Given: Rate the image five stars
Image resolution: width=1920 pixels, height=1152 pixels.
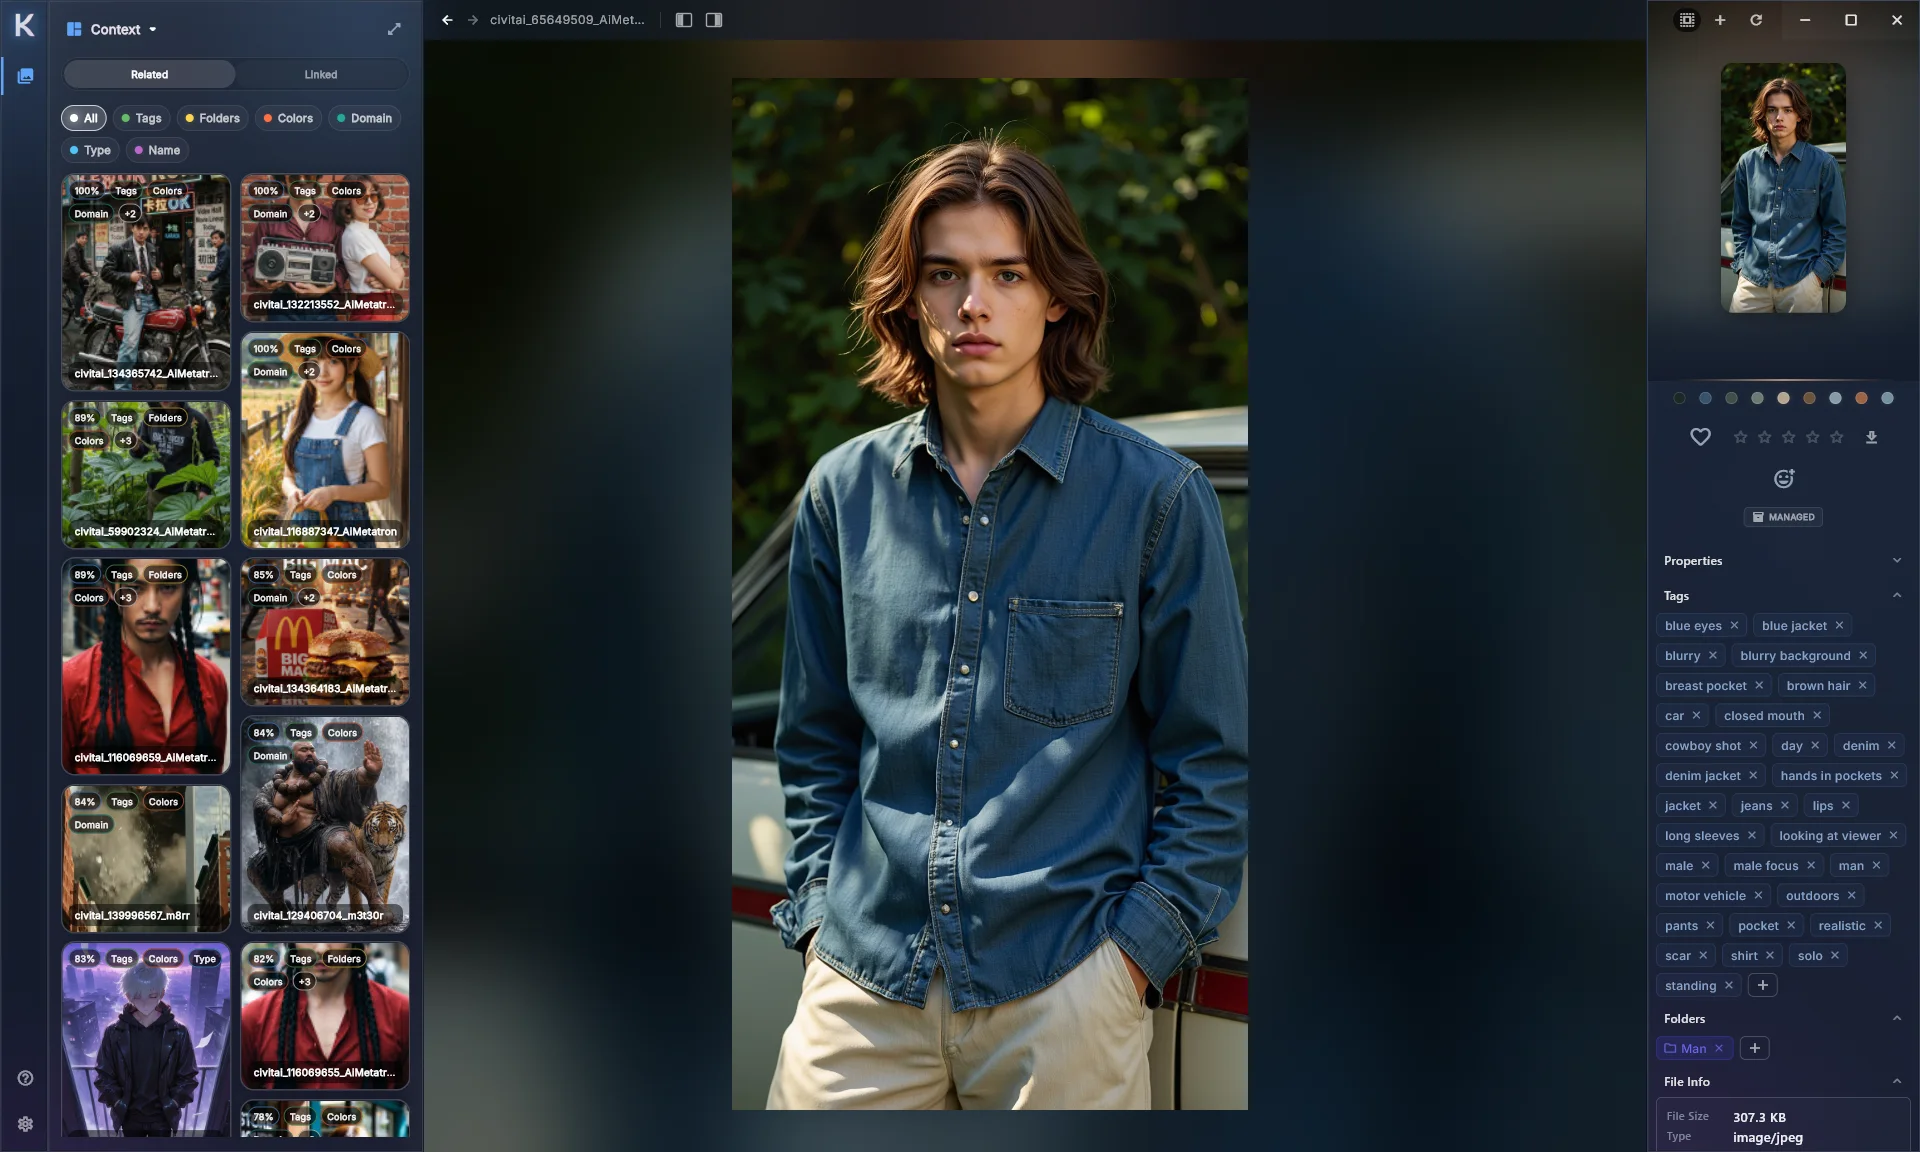Looking at the screenshot, I should click(x=1837, y=437).
